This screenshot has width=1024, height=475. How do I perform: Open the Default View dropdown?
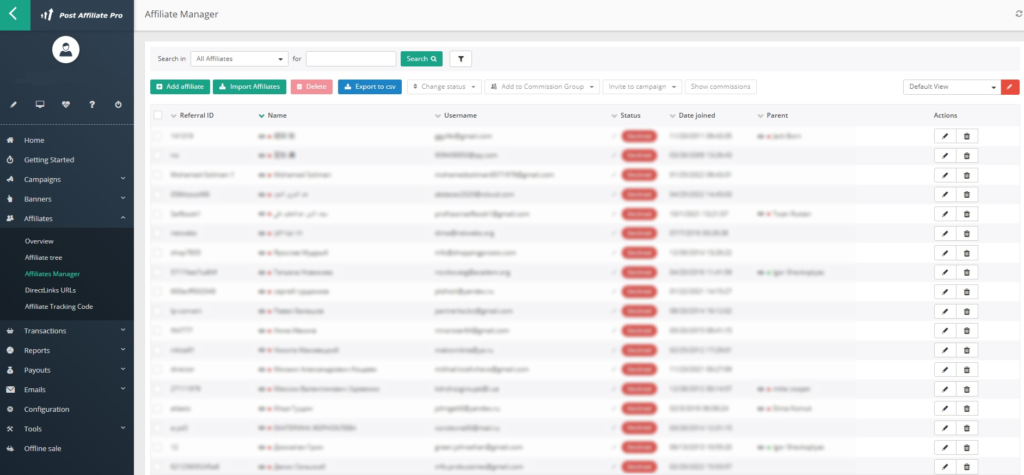(x=950, y=87)
